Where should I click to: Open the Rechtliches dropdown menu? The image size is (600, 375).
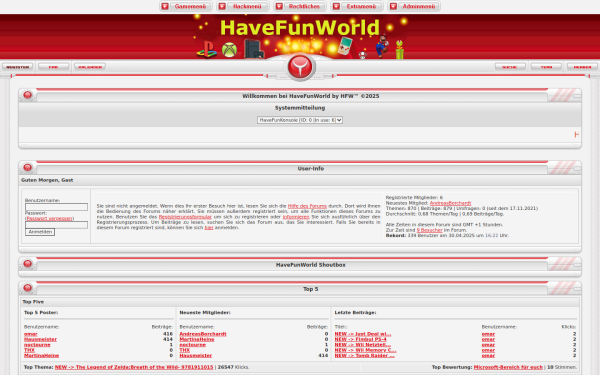[300, 6]
